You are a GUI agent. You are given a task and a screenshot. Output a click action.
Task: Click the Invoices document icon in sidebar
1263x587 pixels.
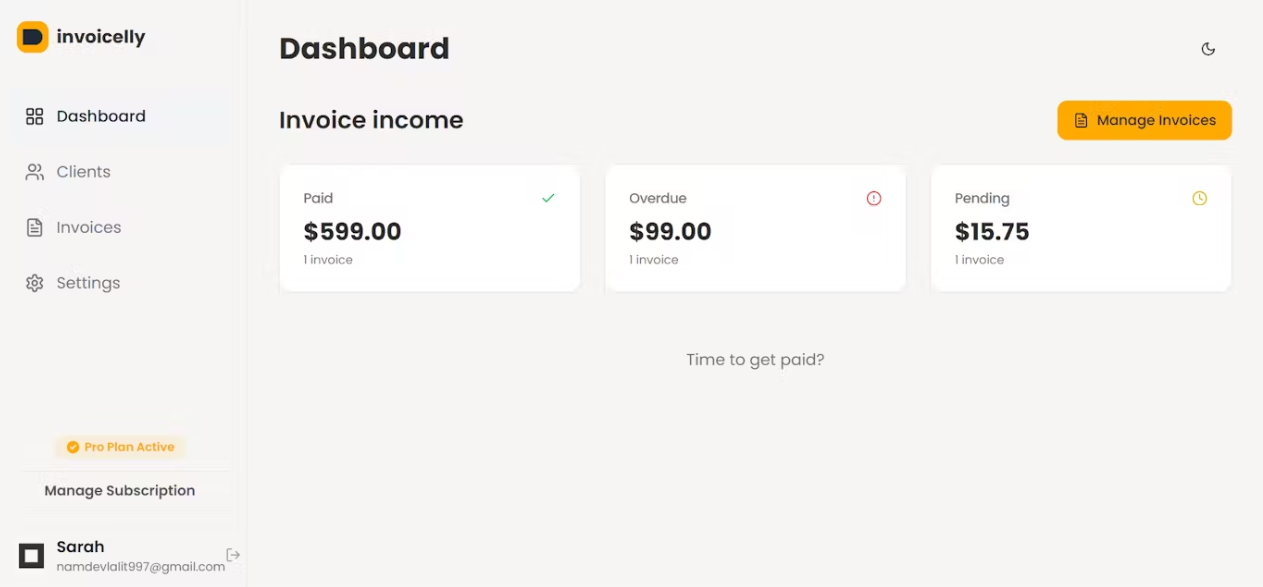35,228
